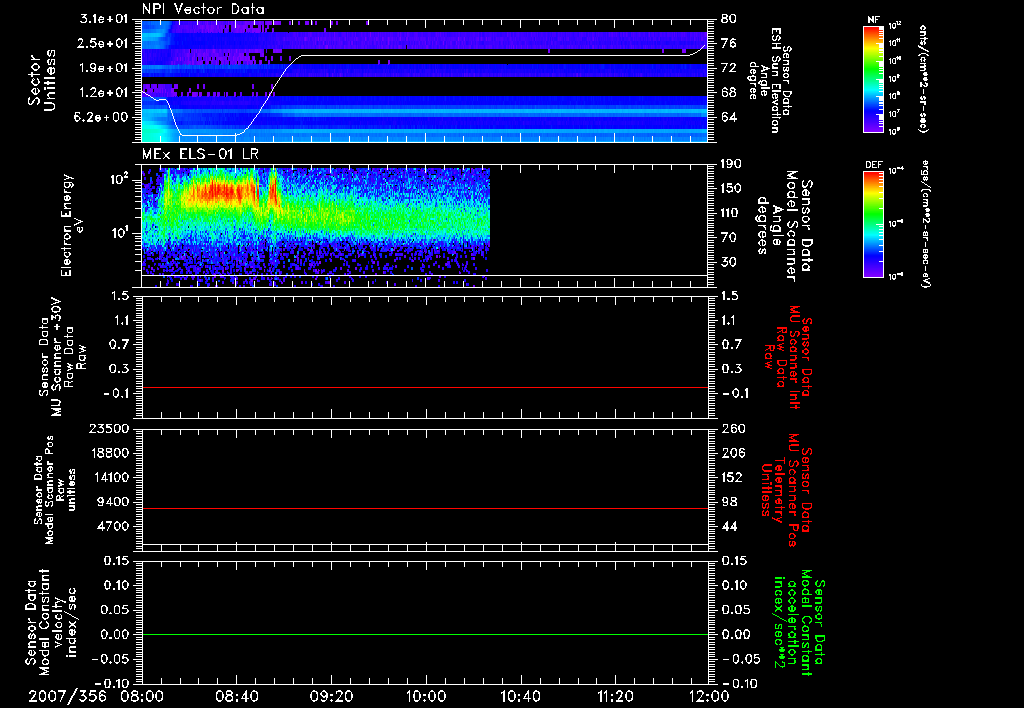Click the MU Scanner +30V Raw Data axis title

pyautogui.click(x=61, y=357)
